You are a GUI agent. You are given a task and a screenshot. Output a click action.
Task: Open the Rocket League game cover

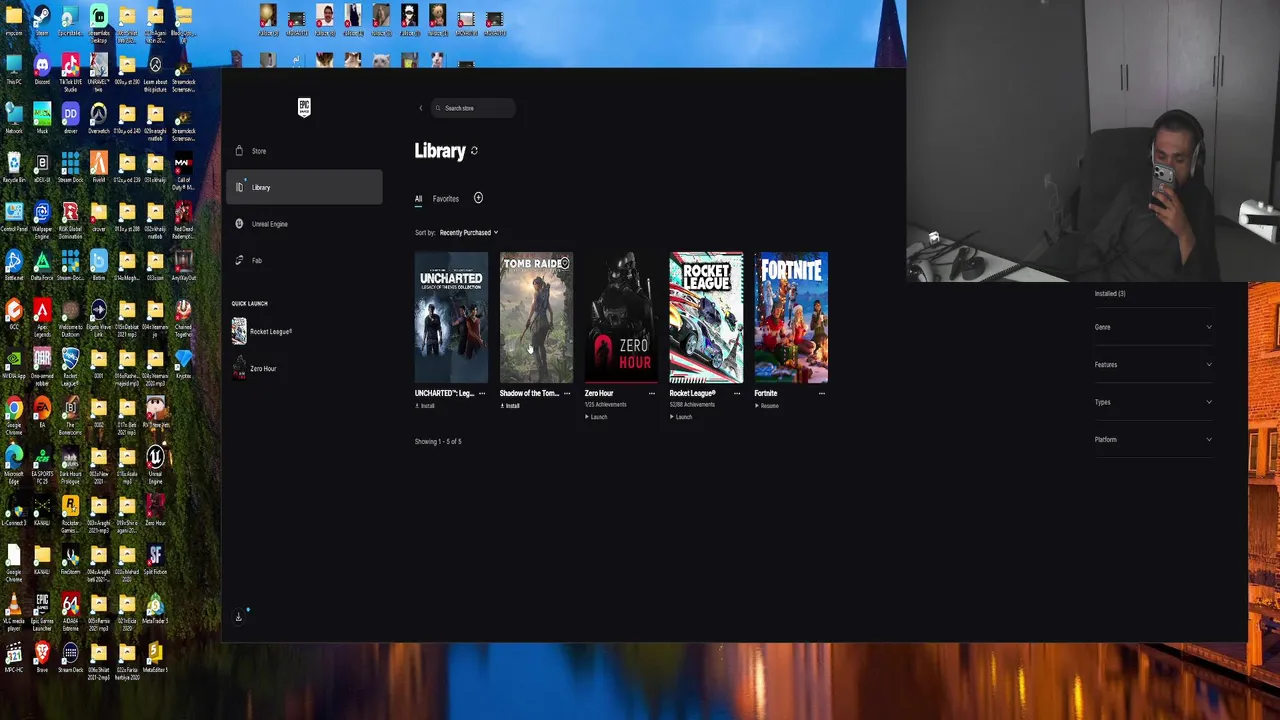706,318
